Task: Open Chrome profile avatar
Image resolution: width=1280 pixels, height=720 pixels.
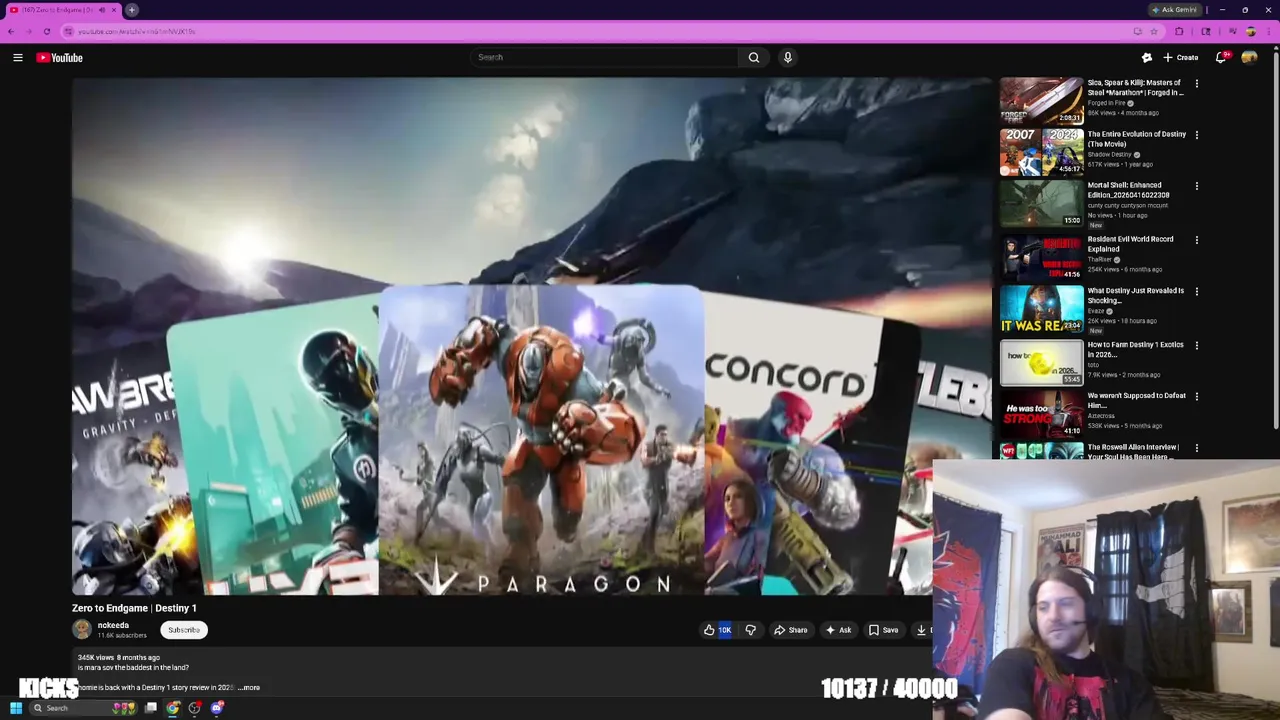Action: point(1250,31)
